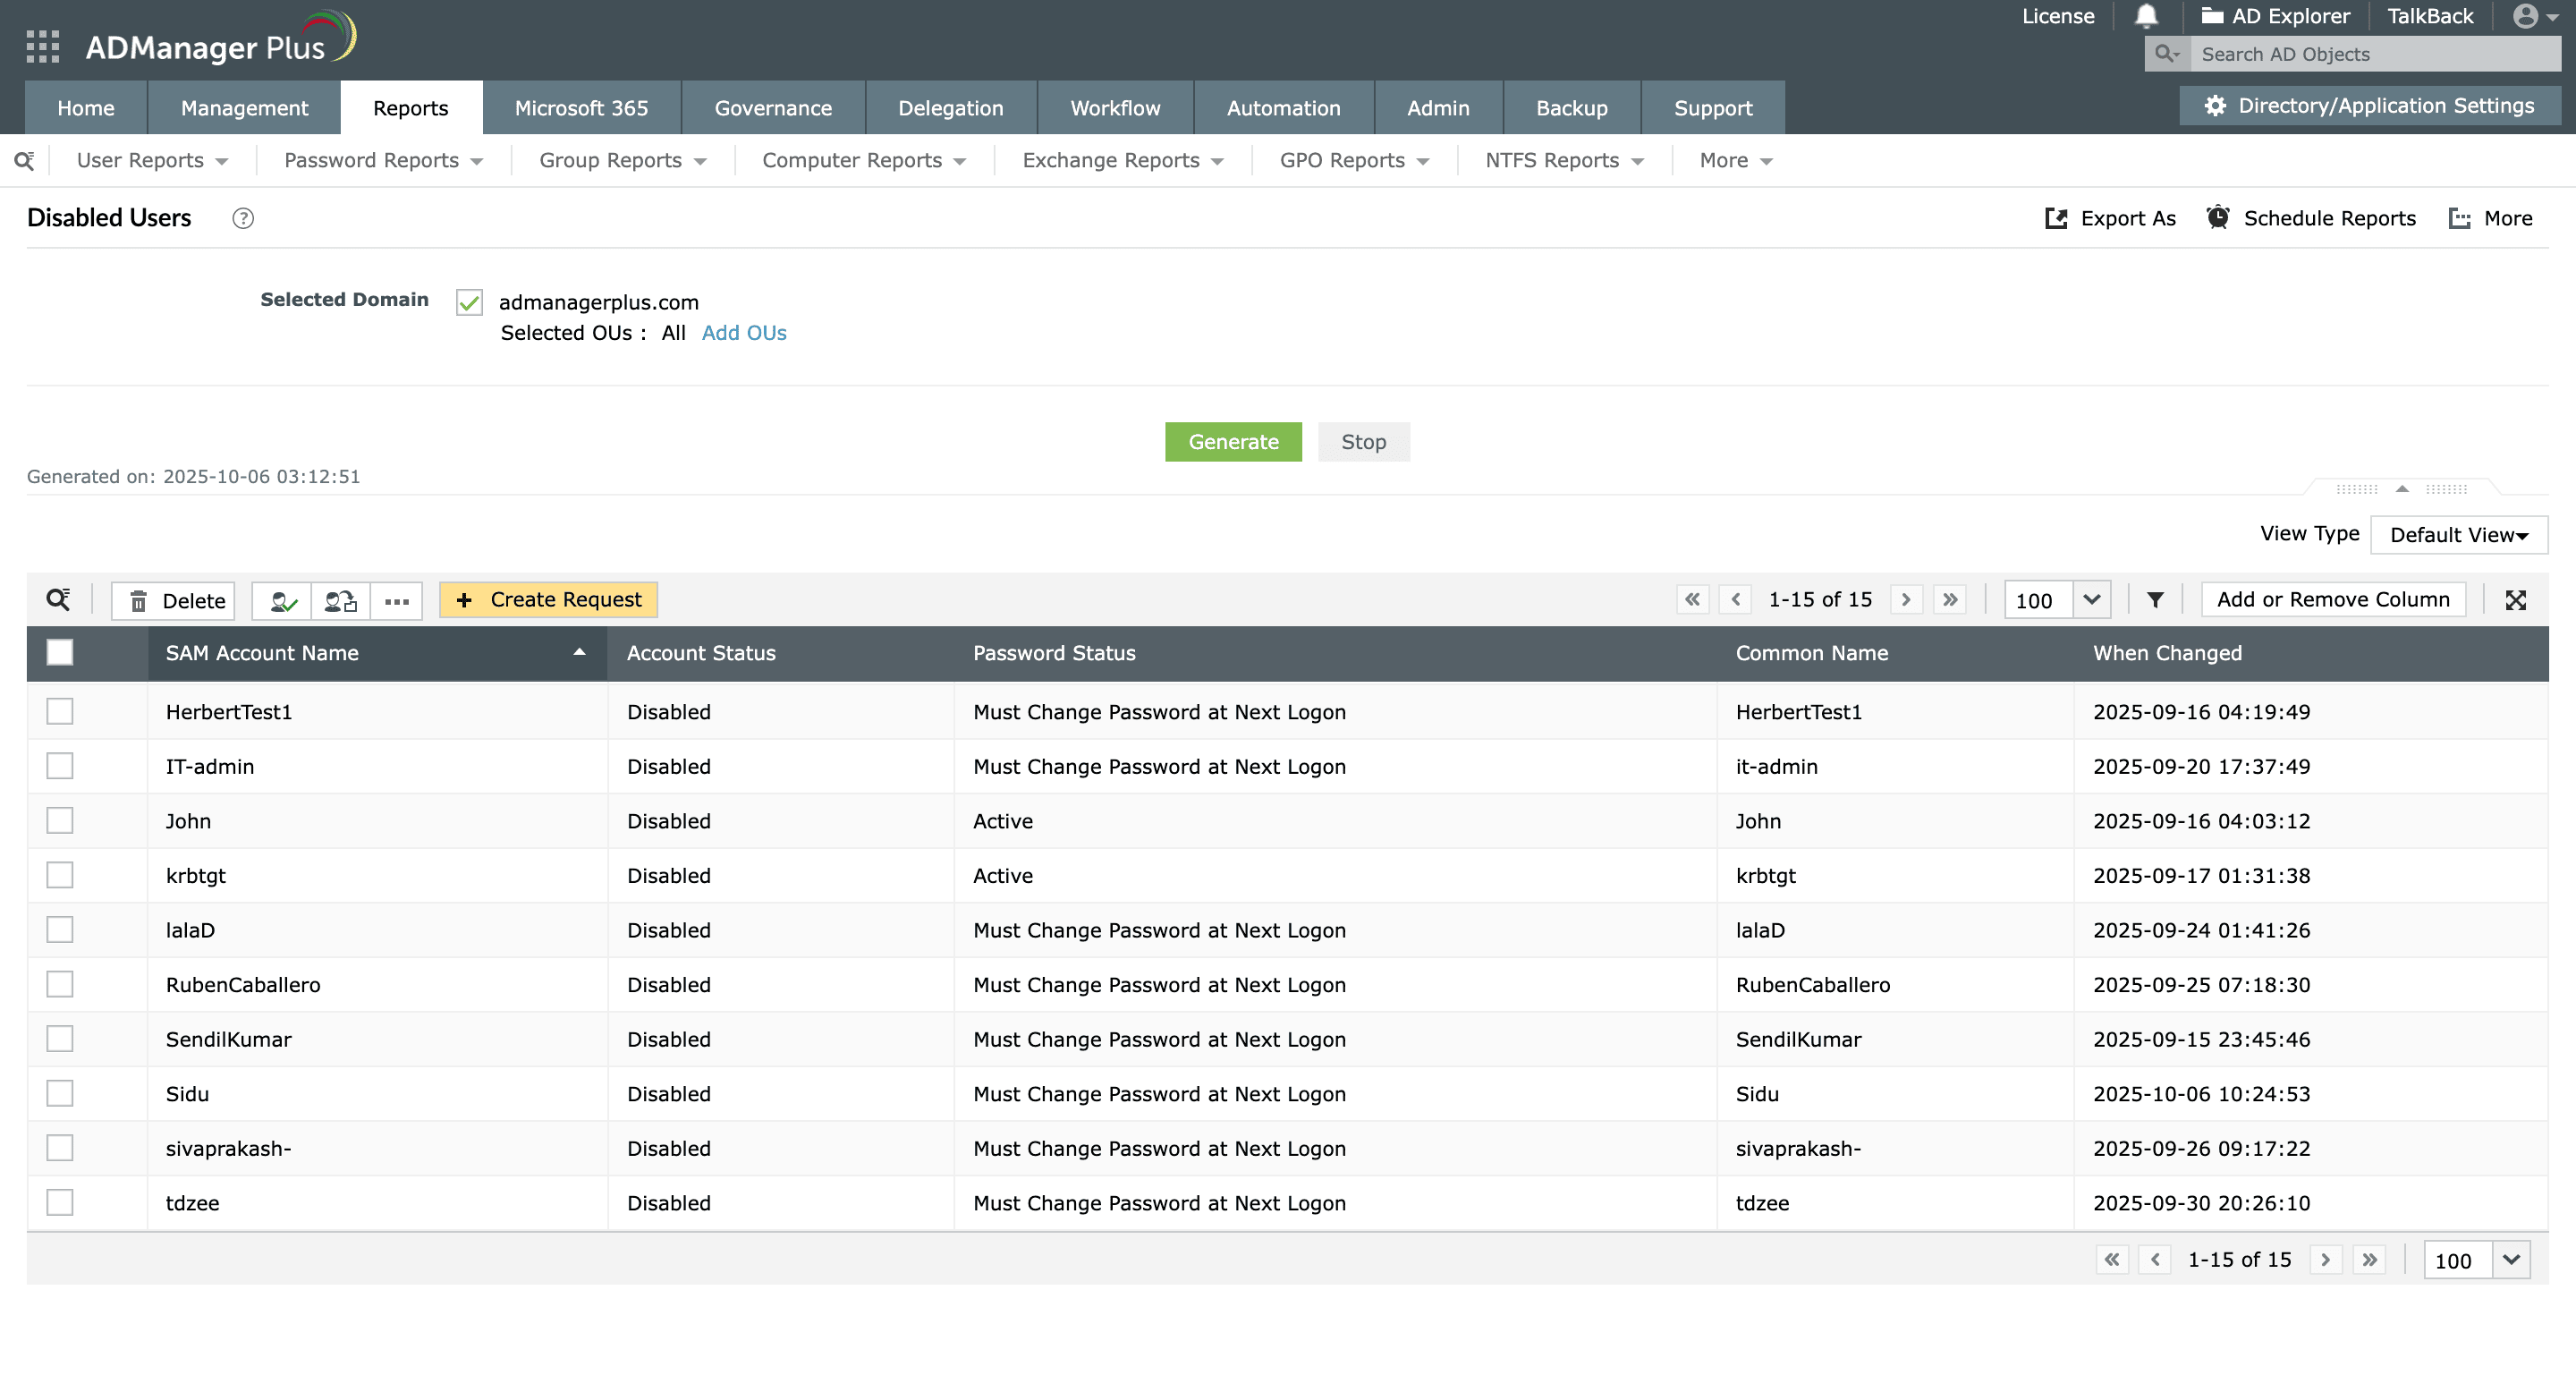Open the Governance tab
The height and width of the screenshot is (1392, 2576).
[x=773, y=108]
